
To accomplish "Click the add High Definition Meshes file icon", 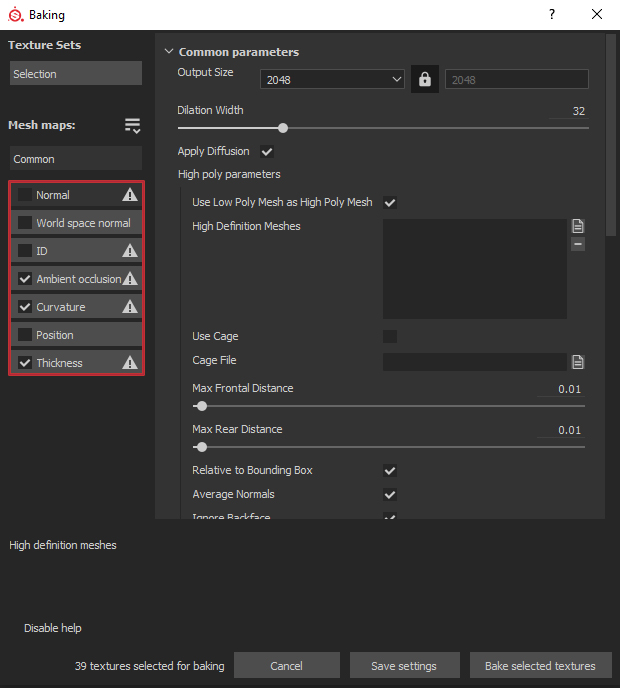I will [578, 226].
